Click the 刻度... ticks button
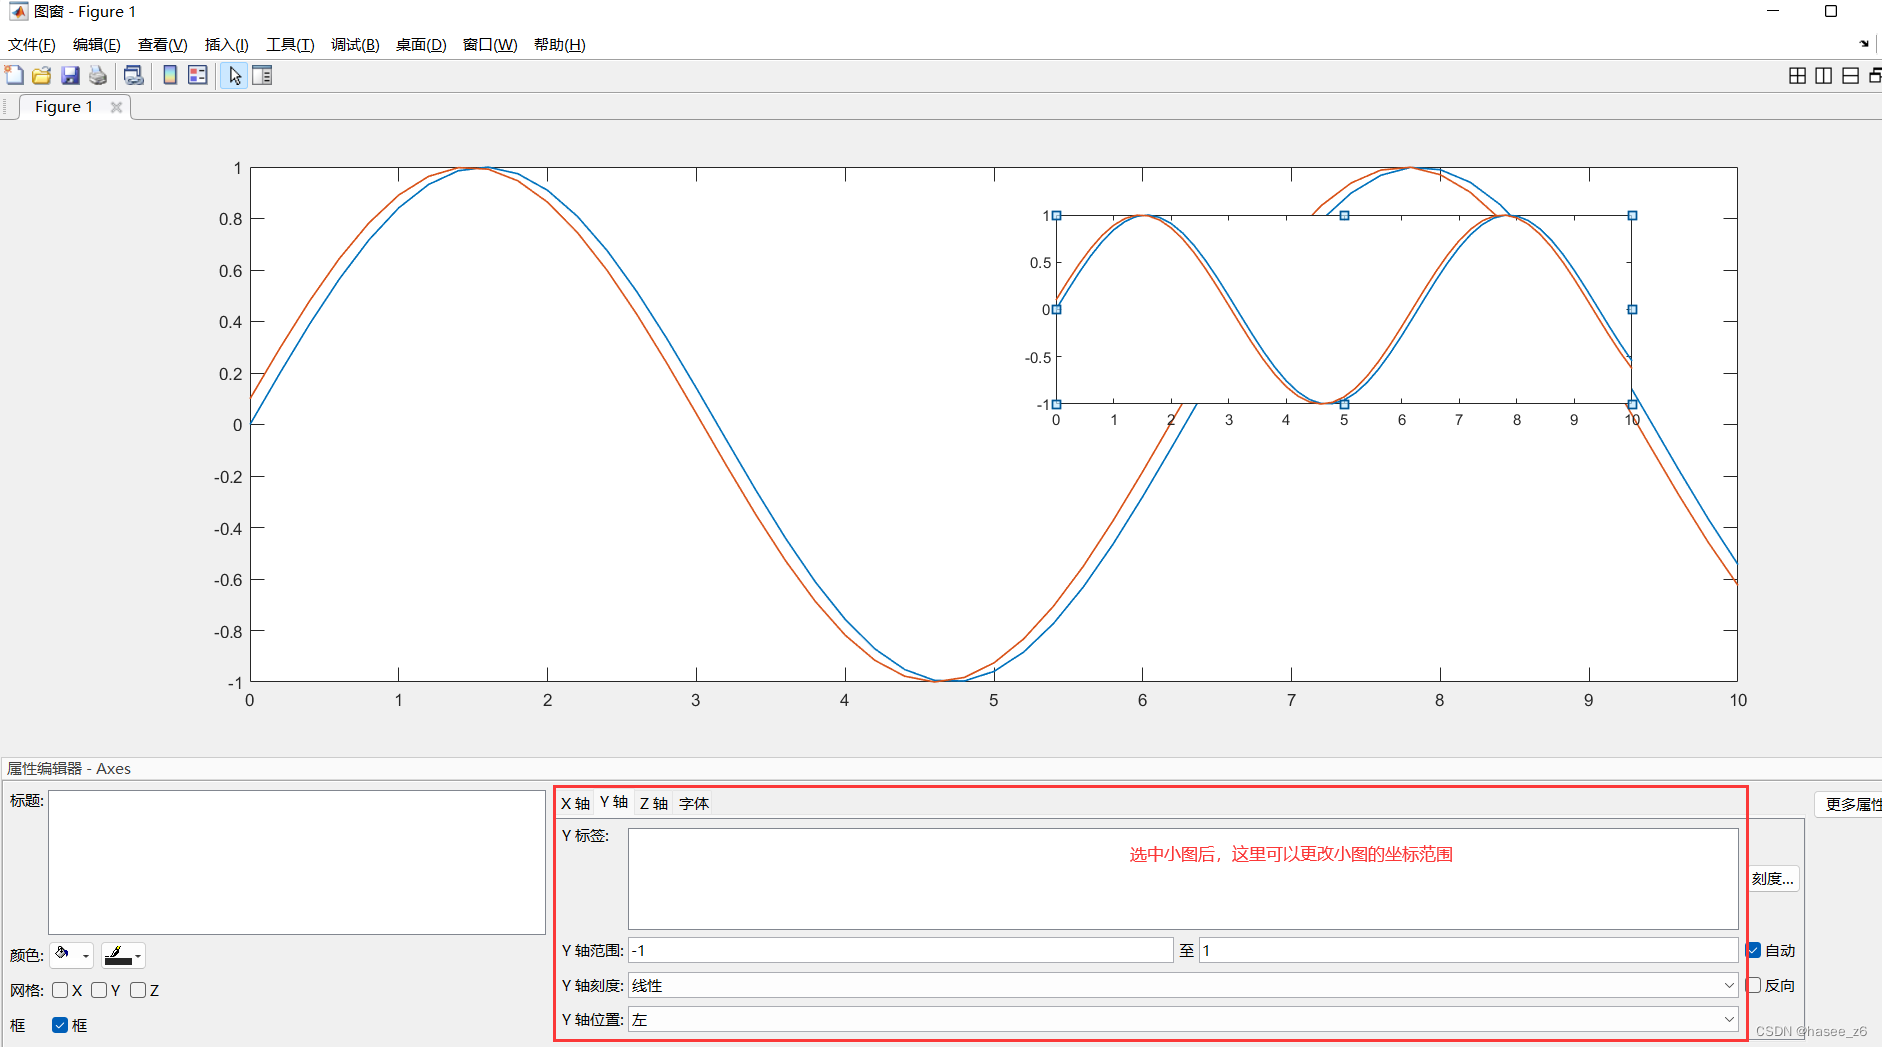Viewport: 1882px width, 1047px height. 1773,878
